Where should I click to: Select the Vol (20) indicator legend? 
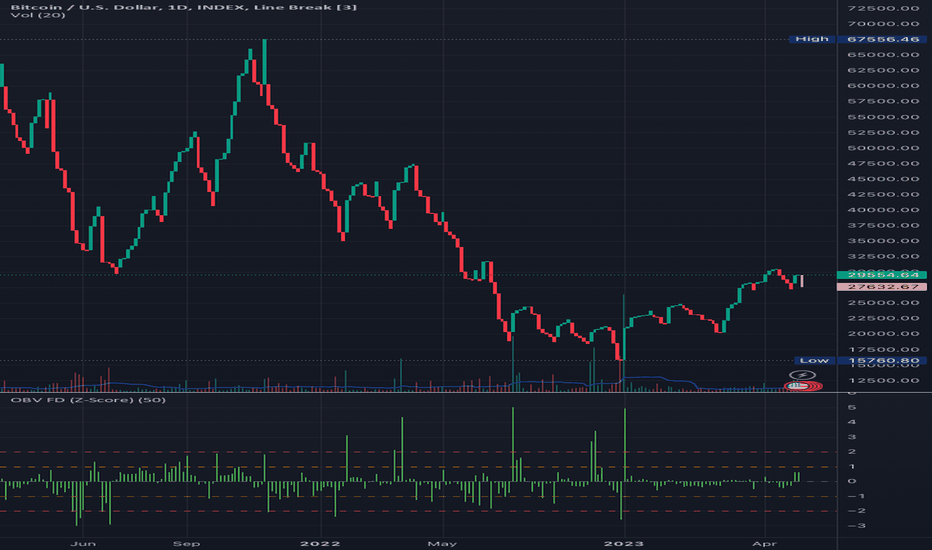coord(38,15)
